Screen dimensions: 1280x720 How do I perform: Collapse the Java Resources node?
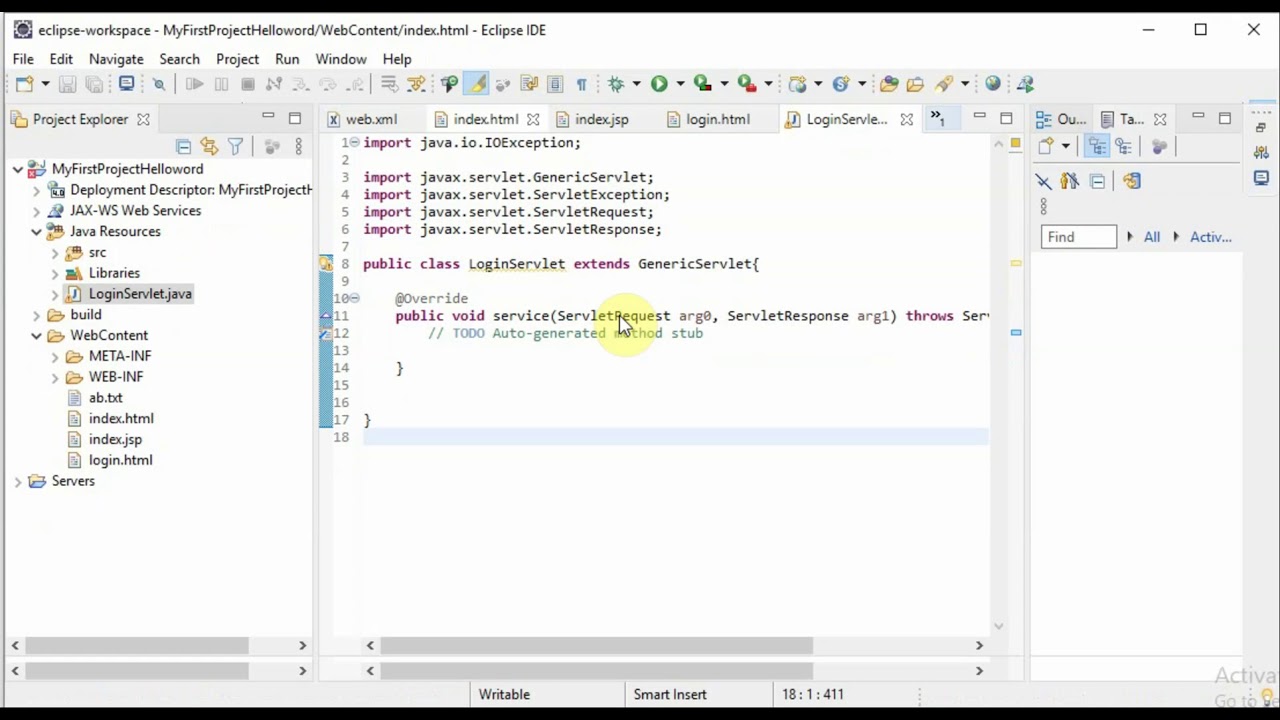click(37, 232)
